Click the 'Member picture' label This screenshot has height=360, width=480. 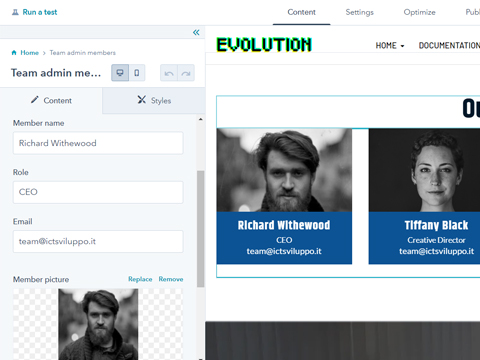(x=41, y=279)
